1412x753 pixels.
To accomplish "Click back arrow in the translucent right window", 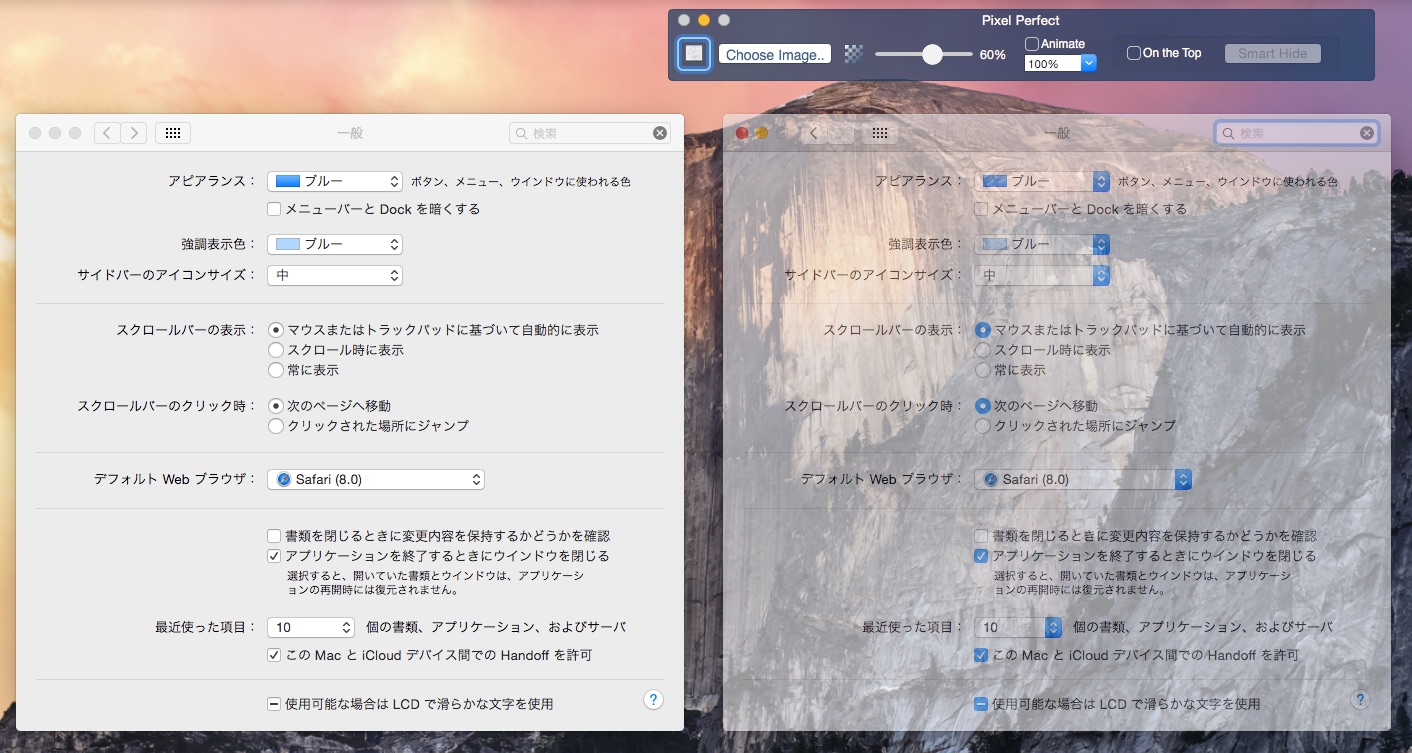I will tap(814, 133).
